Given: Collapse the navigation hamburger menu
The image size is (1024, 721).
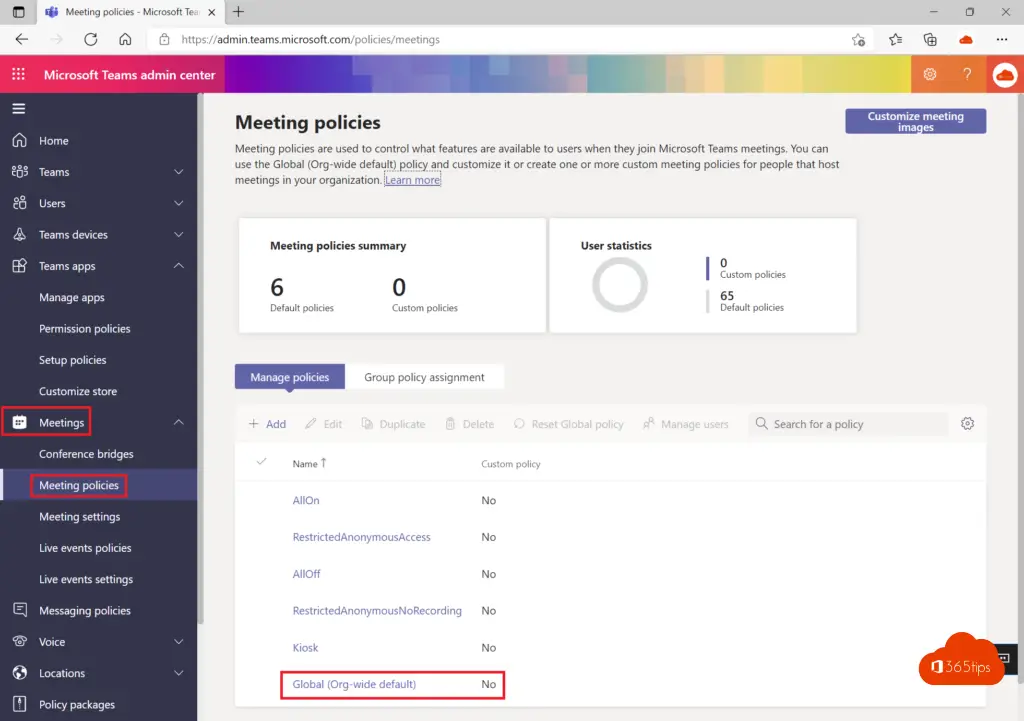Looking at the screenshot, I should point(19,108).
